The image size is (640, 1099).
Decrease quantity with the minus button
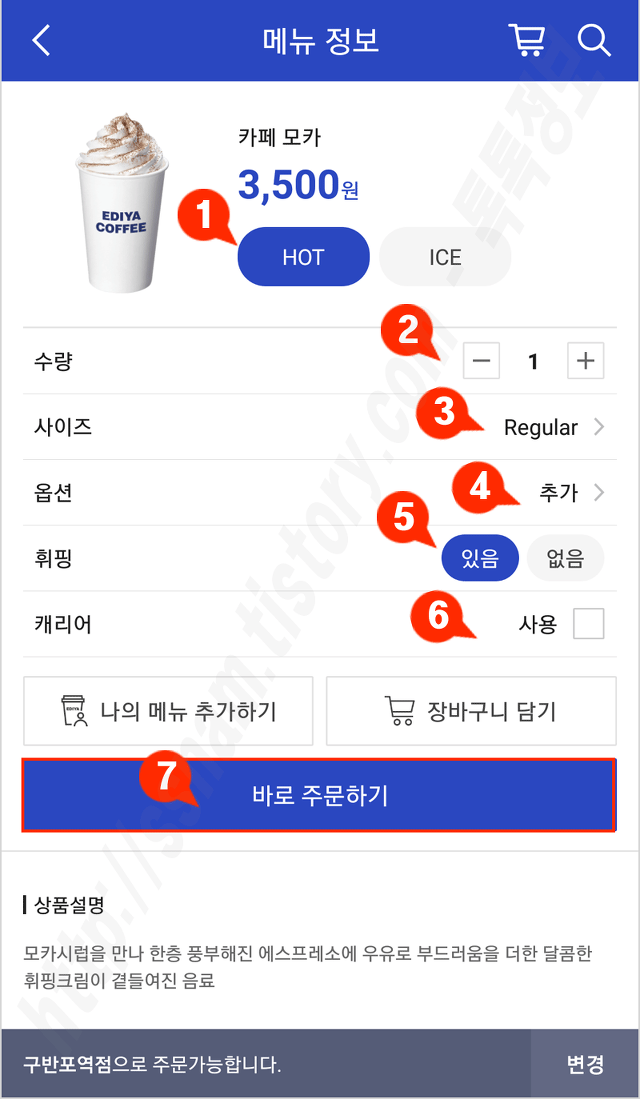tap(482, 361)
